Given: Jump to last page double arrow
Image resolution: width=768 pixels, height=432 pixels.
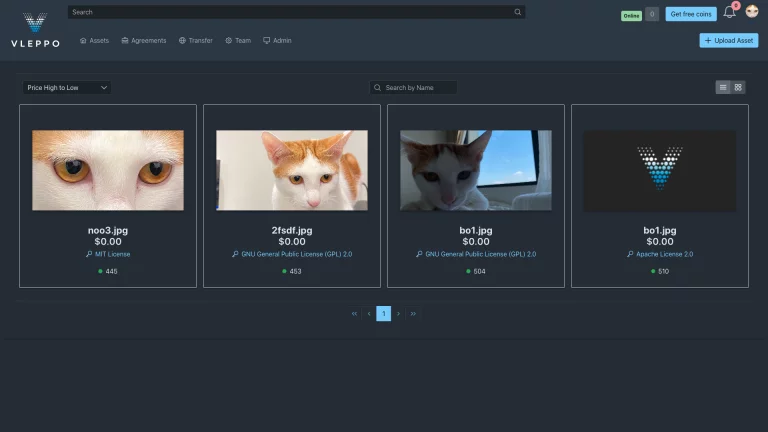Looking at the screenshot, I should [x=413, y=313].
